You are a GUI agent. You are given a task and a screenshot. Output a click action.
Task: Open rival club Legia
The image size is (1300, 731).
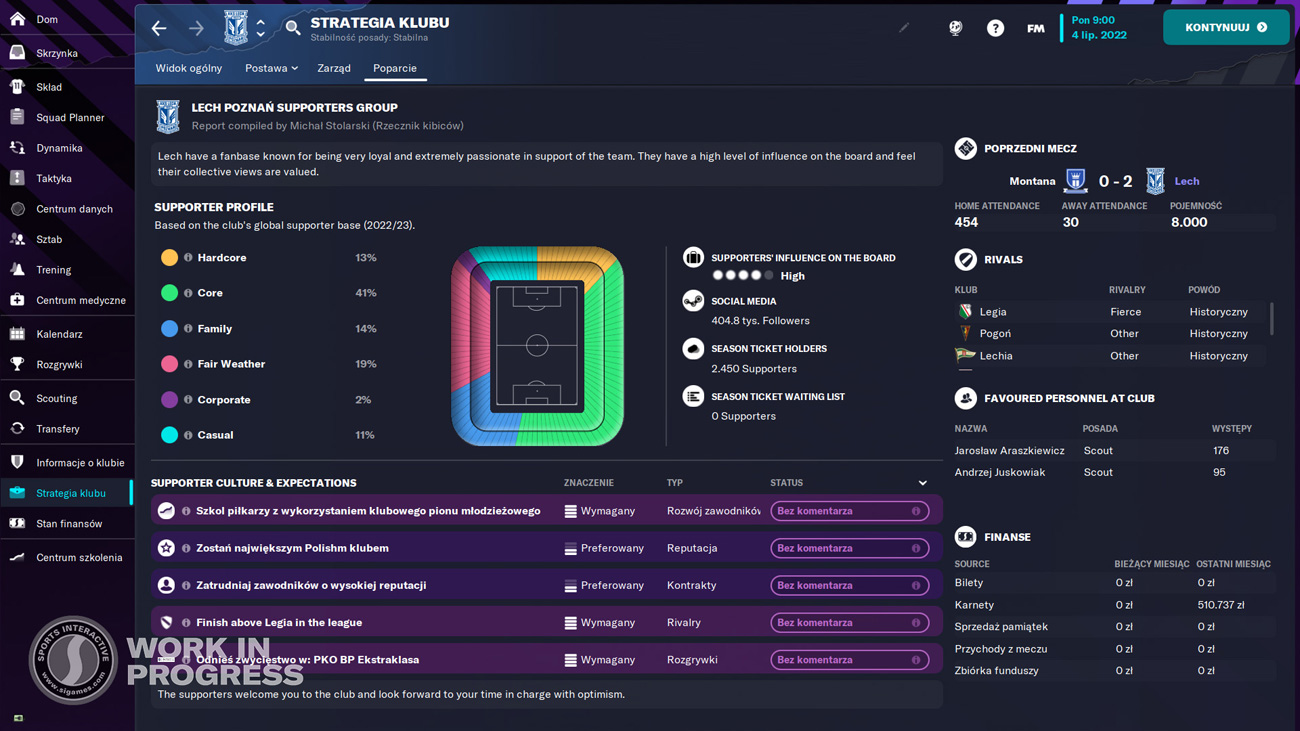click(x=993, y=312)
